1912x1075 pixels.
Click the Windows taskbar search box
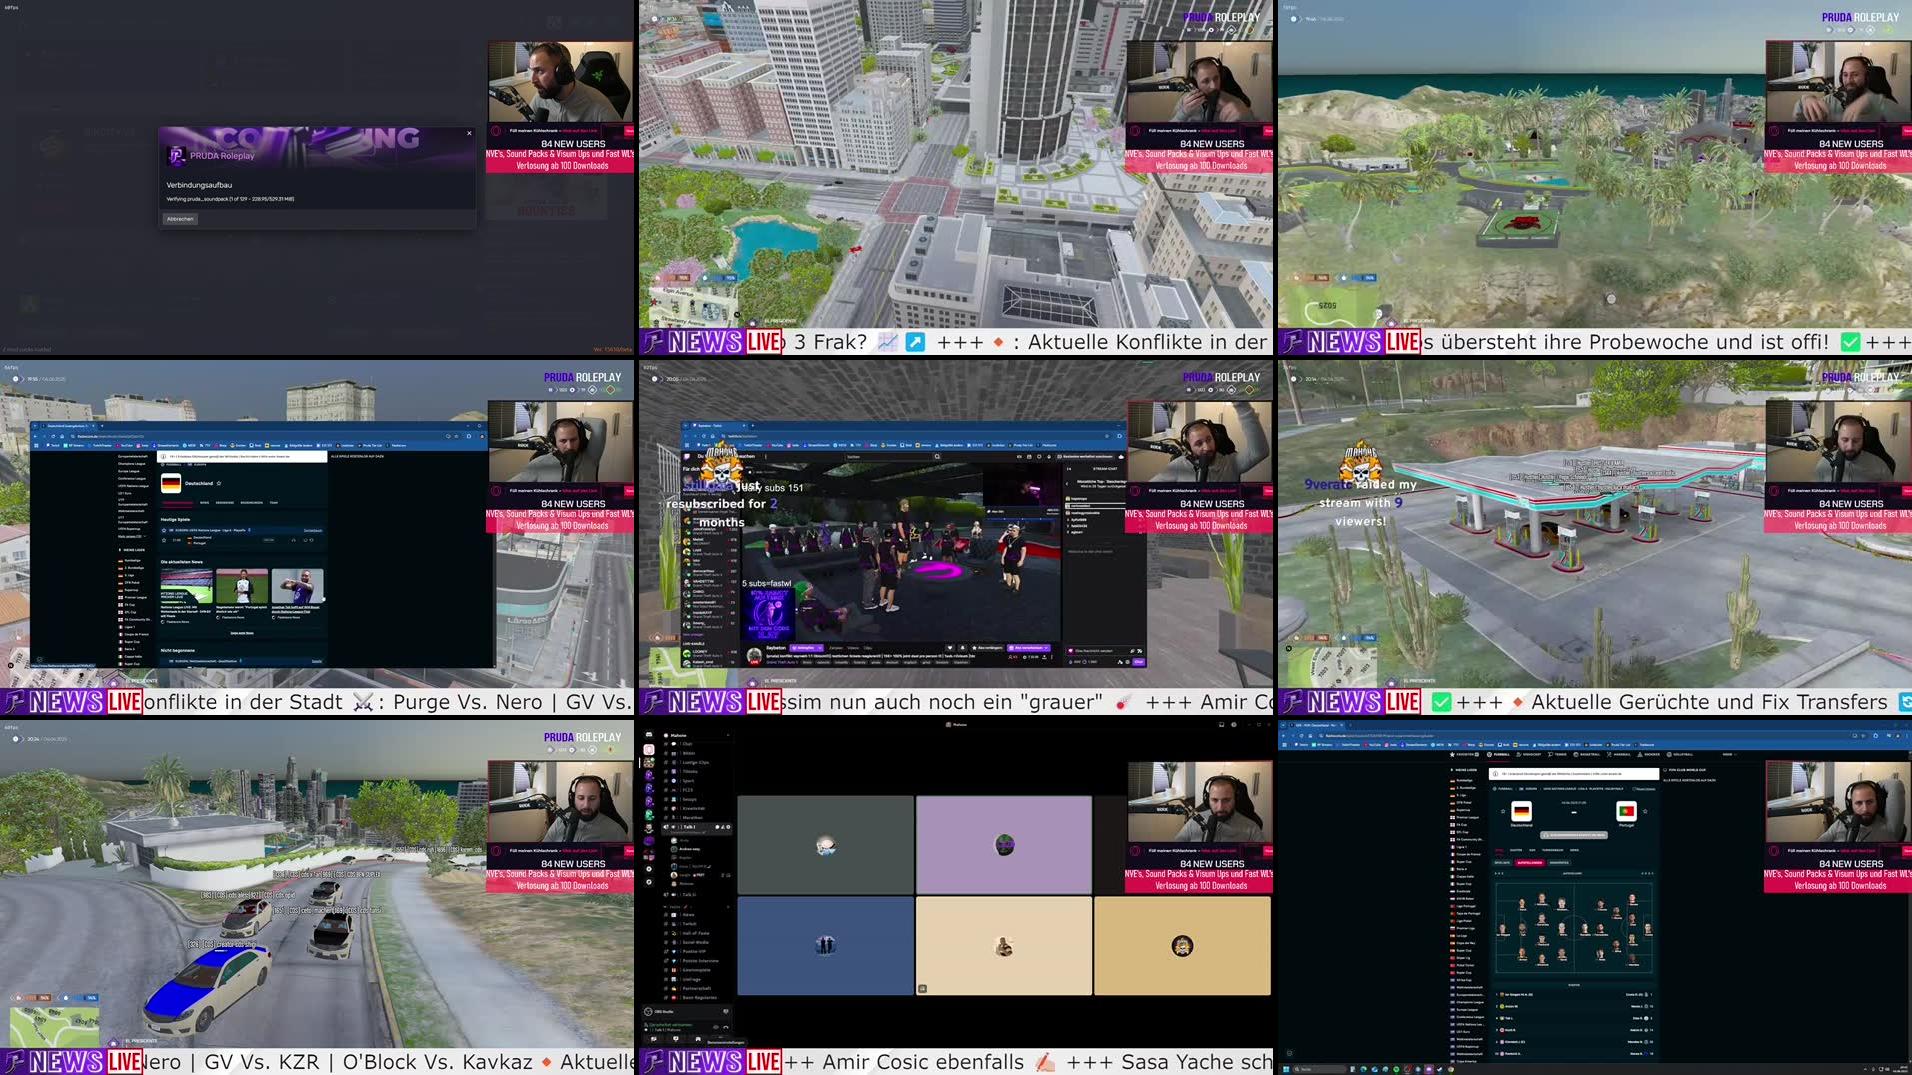pos(1320,1069)
